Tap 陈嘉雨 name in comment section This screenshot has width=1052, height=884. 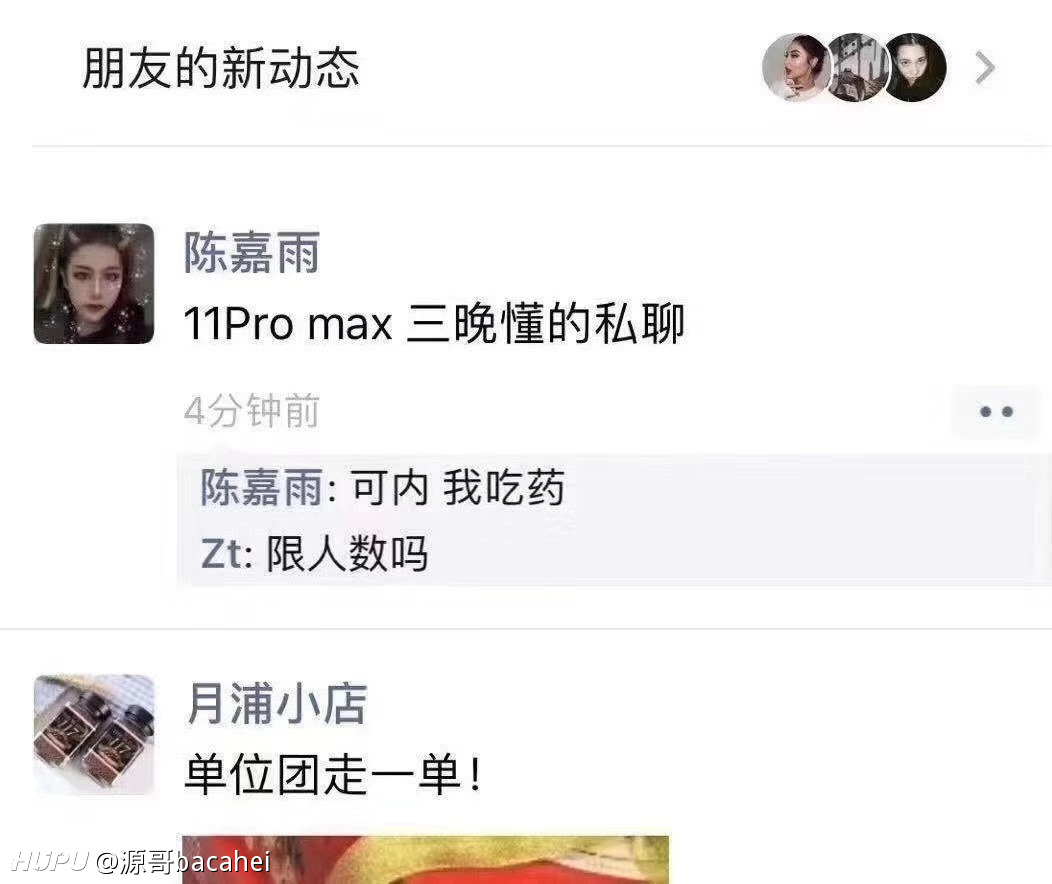(x=262, y=487)
